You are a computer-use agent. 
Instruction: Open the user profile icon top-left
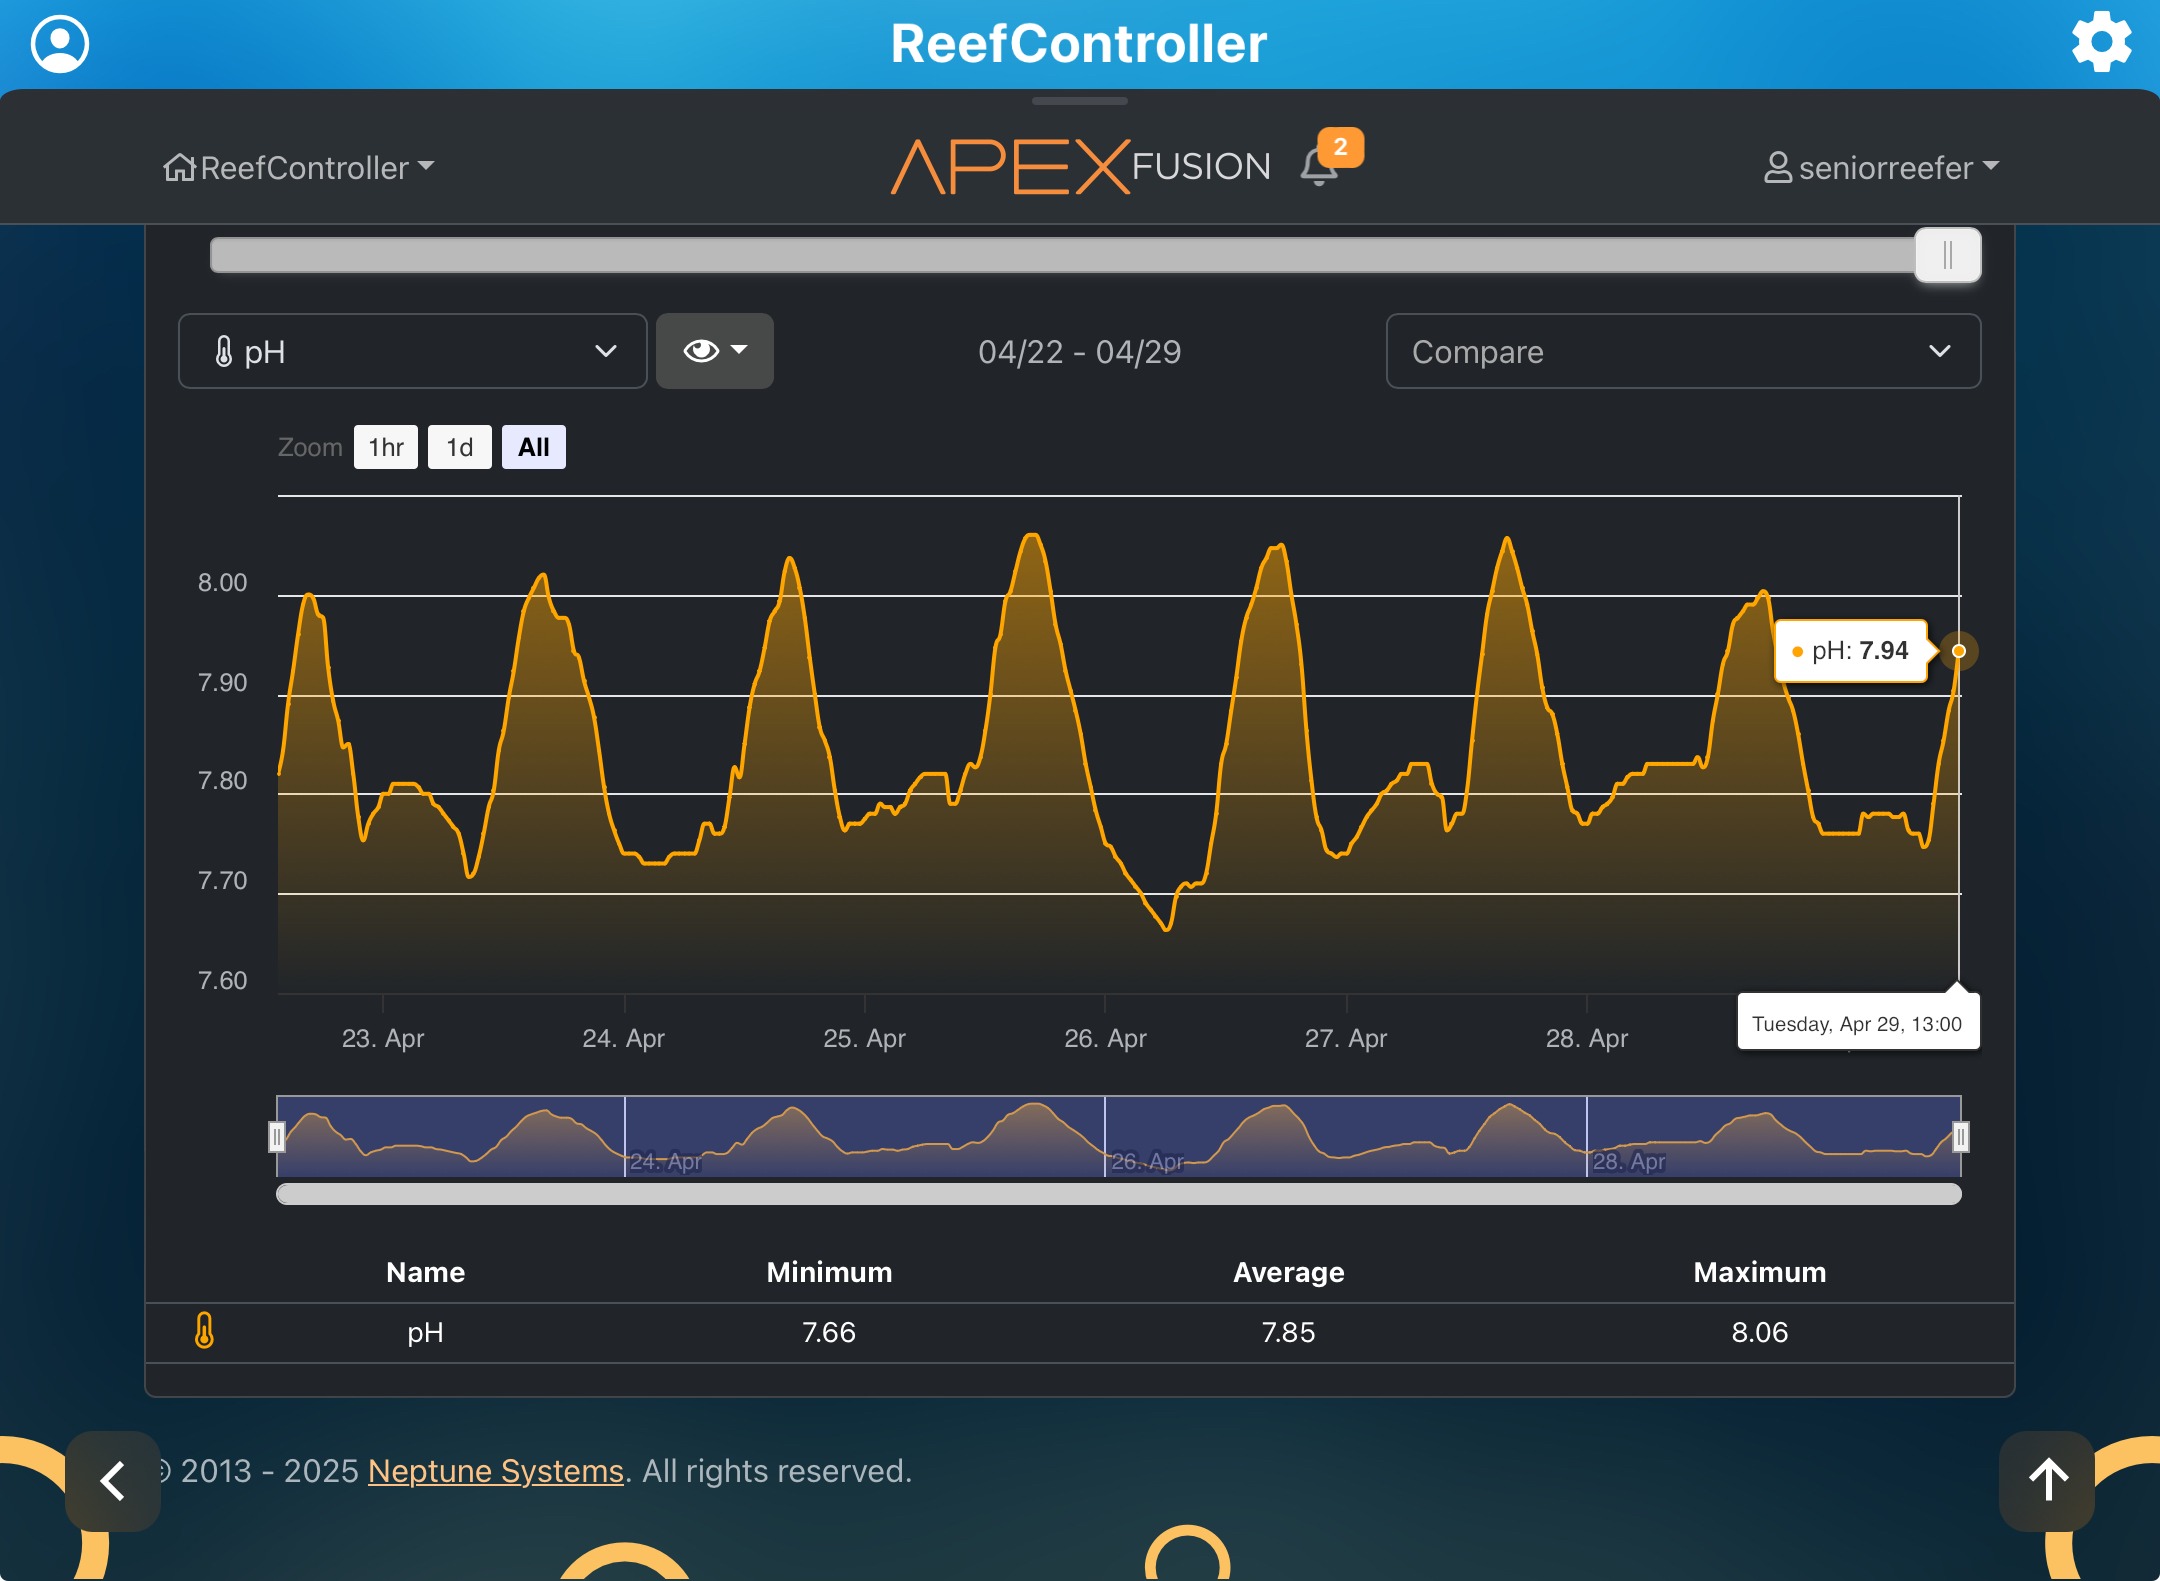coord(60,44)
